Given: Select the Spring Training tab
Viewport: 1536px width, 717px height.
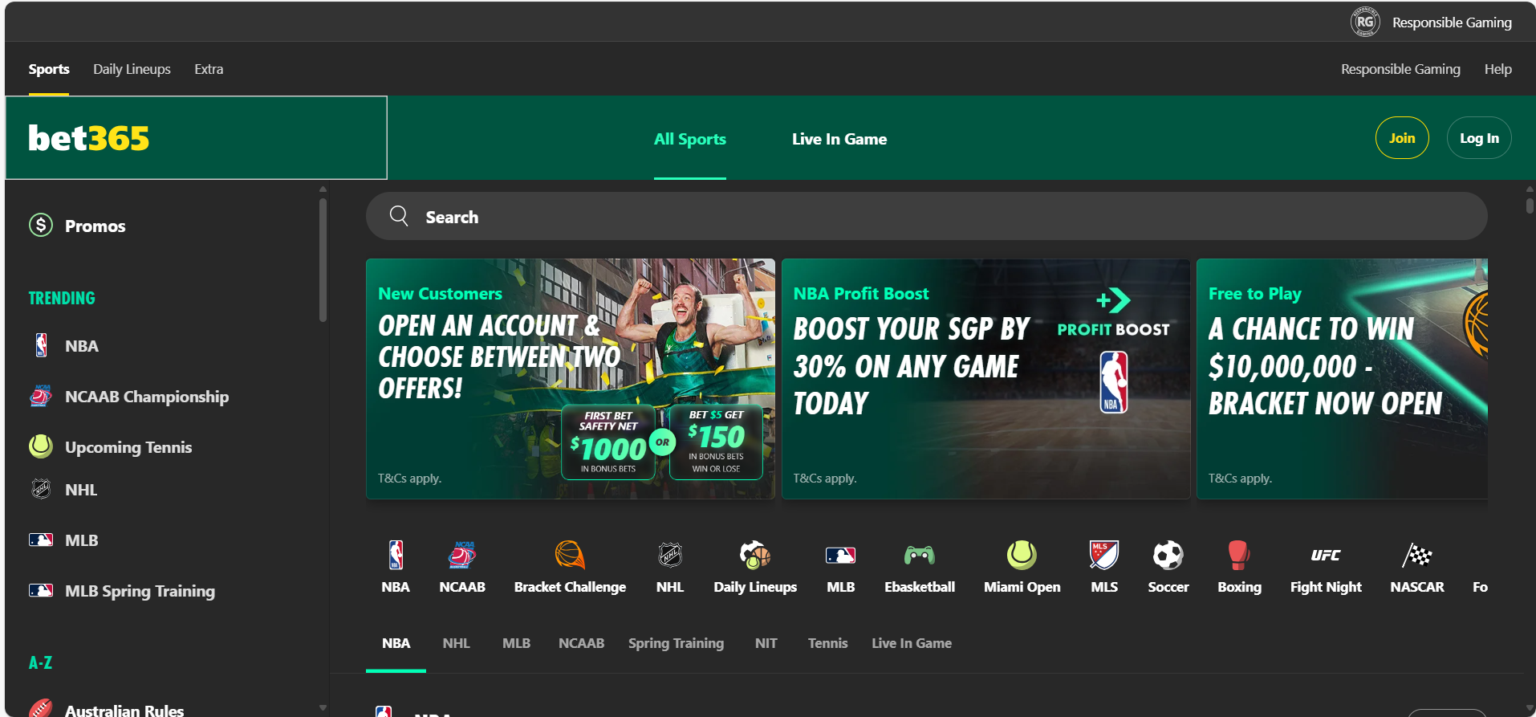Looking at the screenshot, I should 676,643.
